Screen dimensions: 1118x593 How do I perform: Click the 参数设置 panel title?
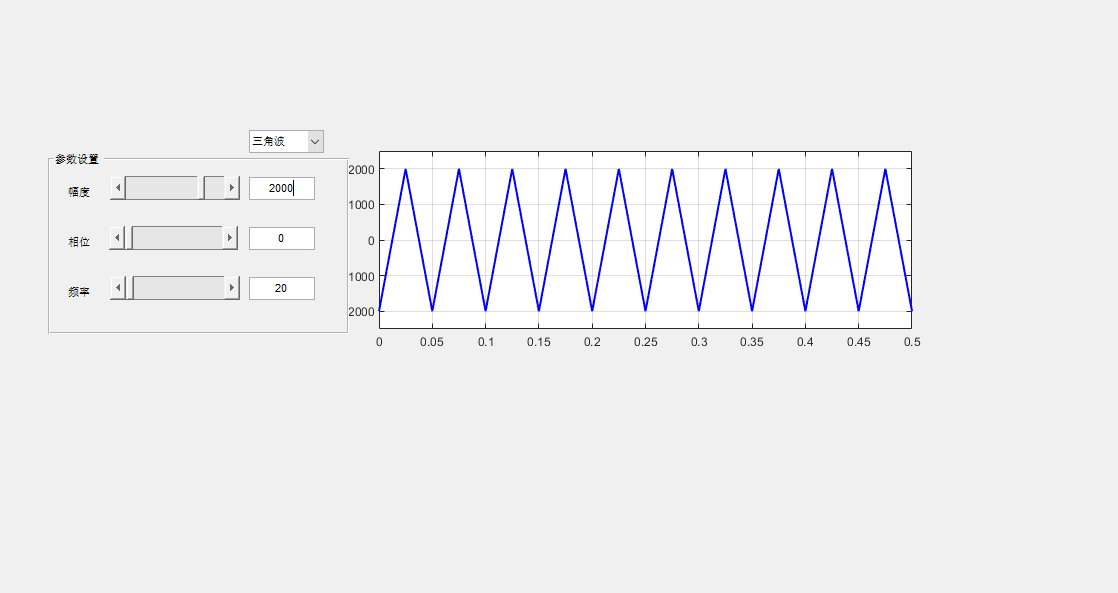[77, 160]
